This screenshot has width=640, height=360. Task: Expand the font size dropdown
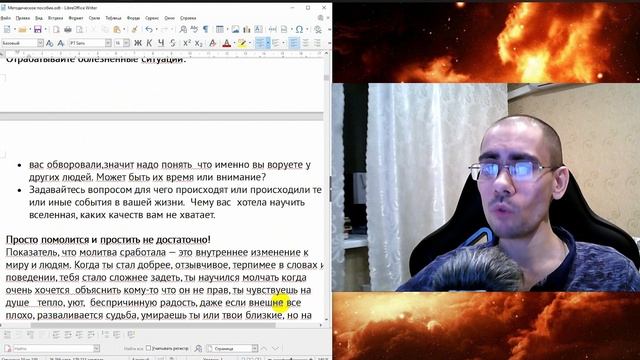point(127,43)
